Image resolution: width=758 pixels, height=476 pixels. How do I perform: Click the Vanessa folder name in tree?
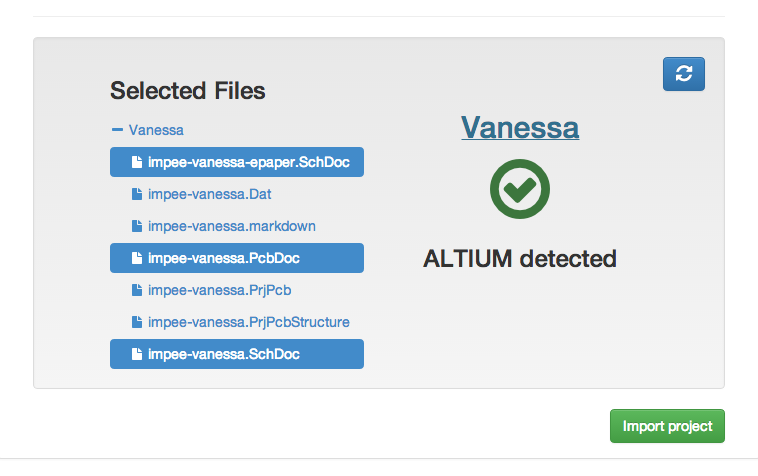156,130
